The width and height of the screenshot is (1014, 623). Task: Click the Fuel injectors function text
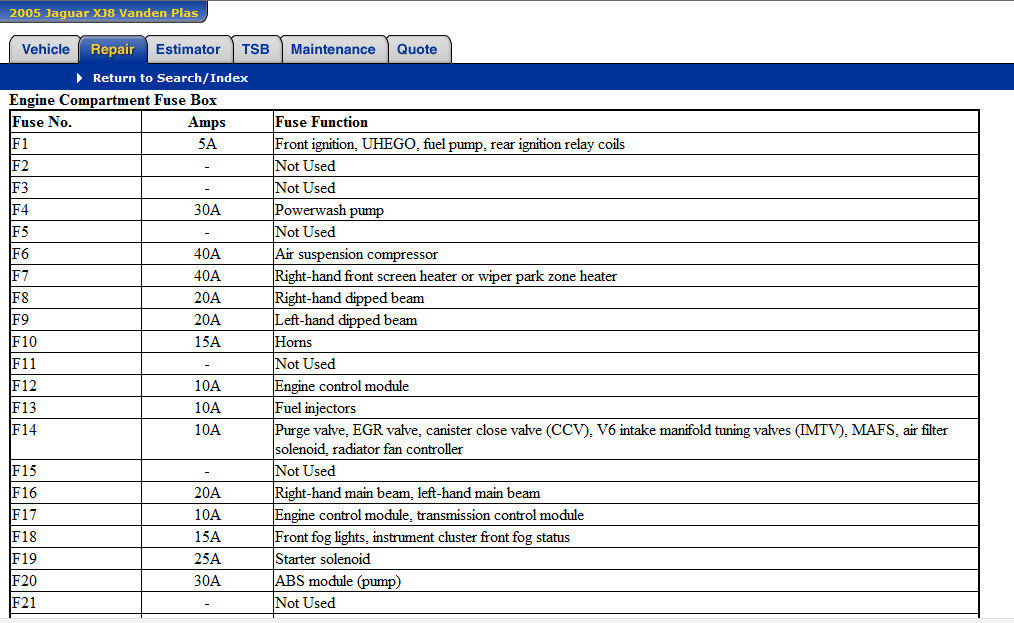(315, 408)
